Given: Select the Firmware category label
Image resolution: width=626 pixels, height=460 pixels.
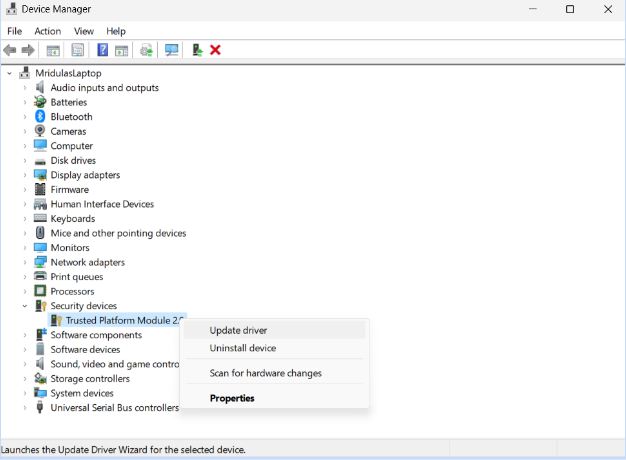Looking at the screenshot, I should coord(69,189).
